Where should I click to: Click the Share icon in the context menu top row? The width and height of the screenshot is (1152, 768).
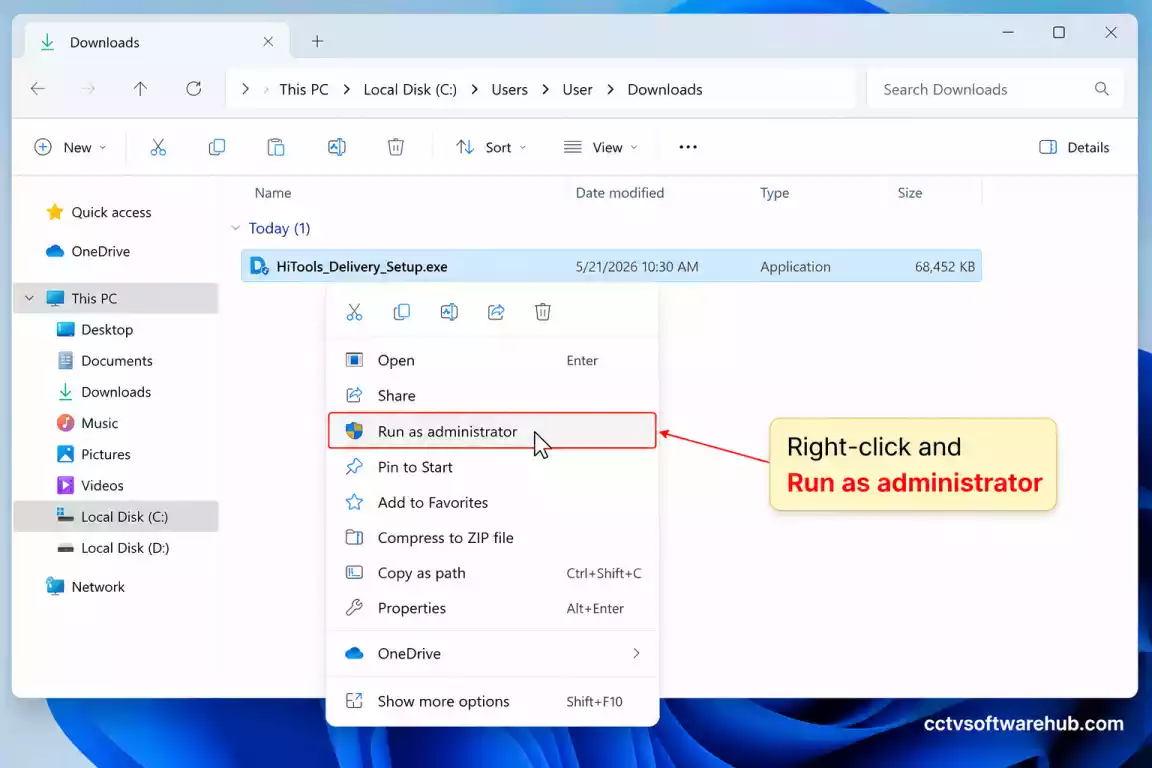496,312
